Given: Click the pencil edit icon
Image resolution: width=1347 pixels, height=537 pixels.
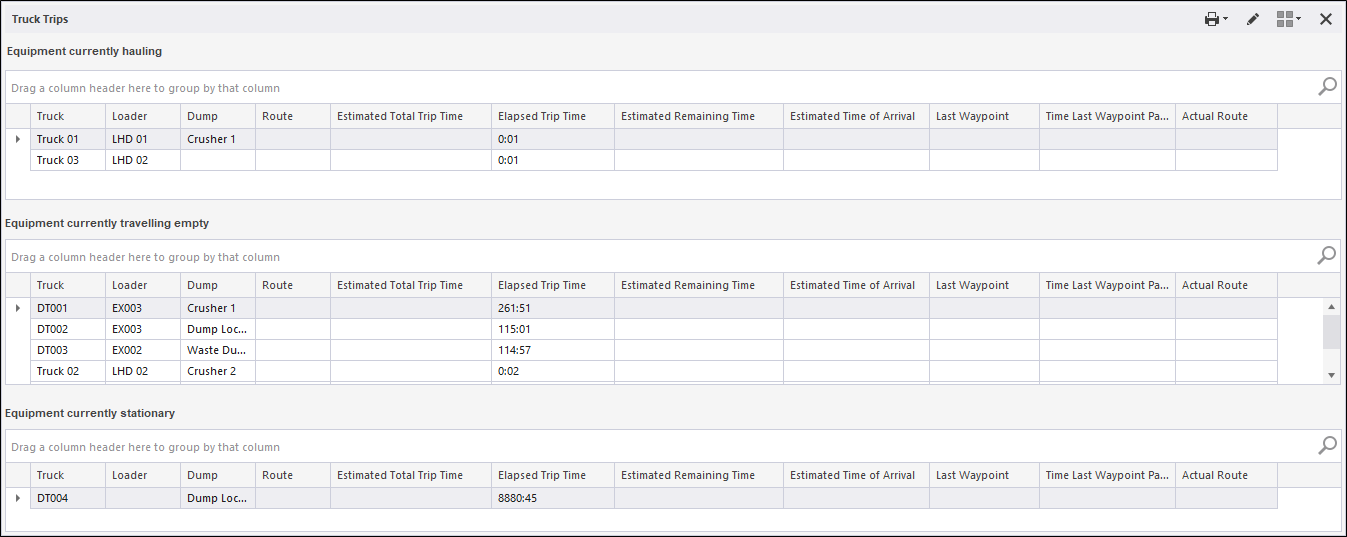Looking at the screenshot, I should point(1253,19).
